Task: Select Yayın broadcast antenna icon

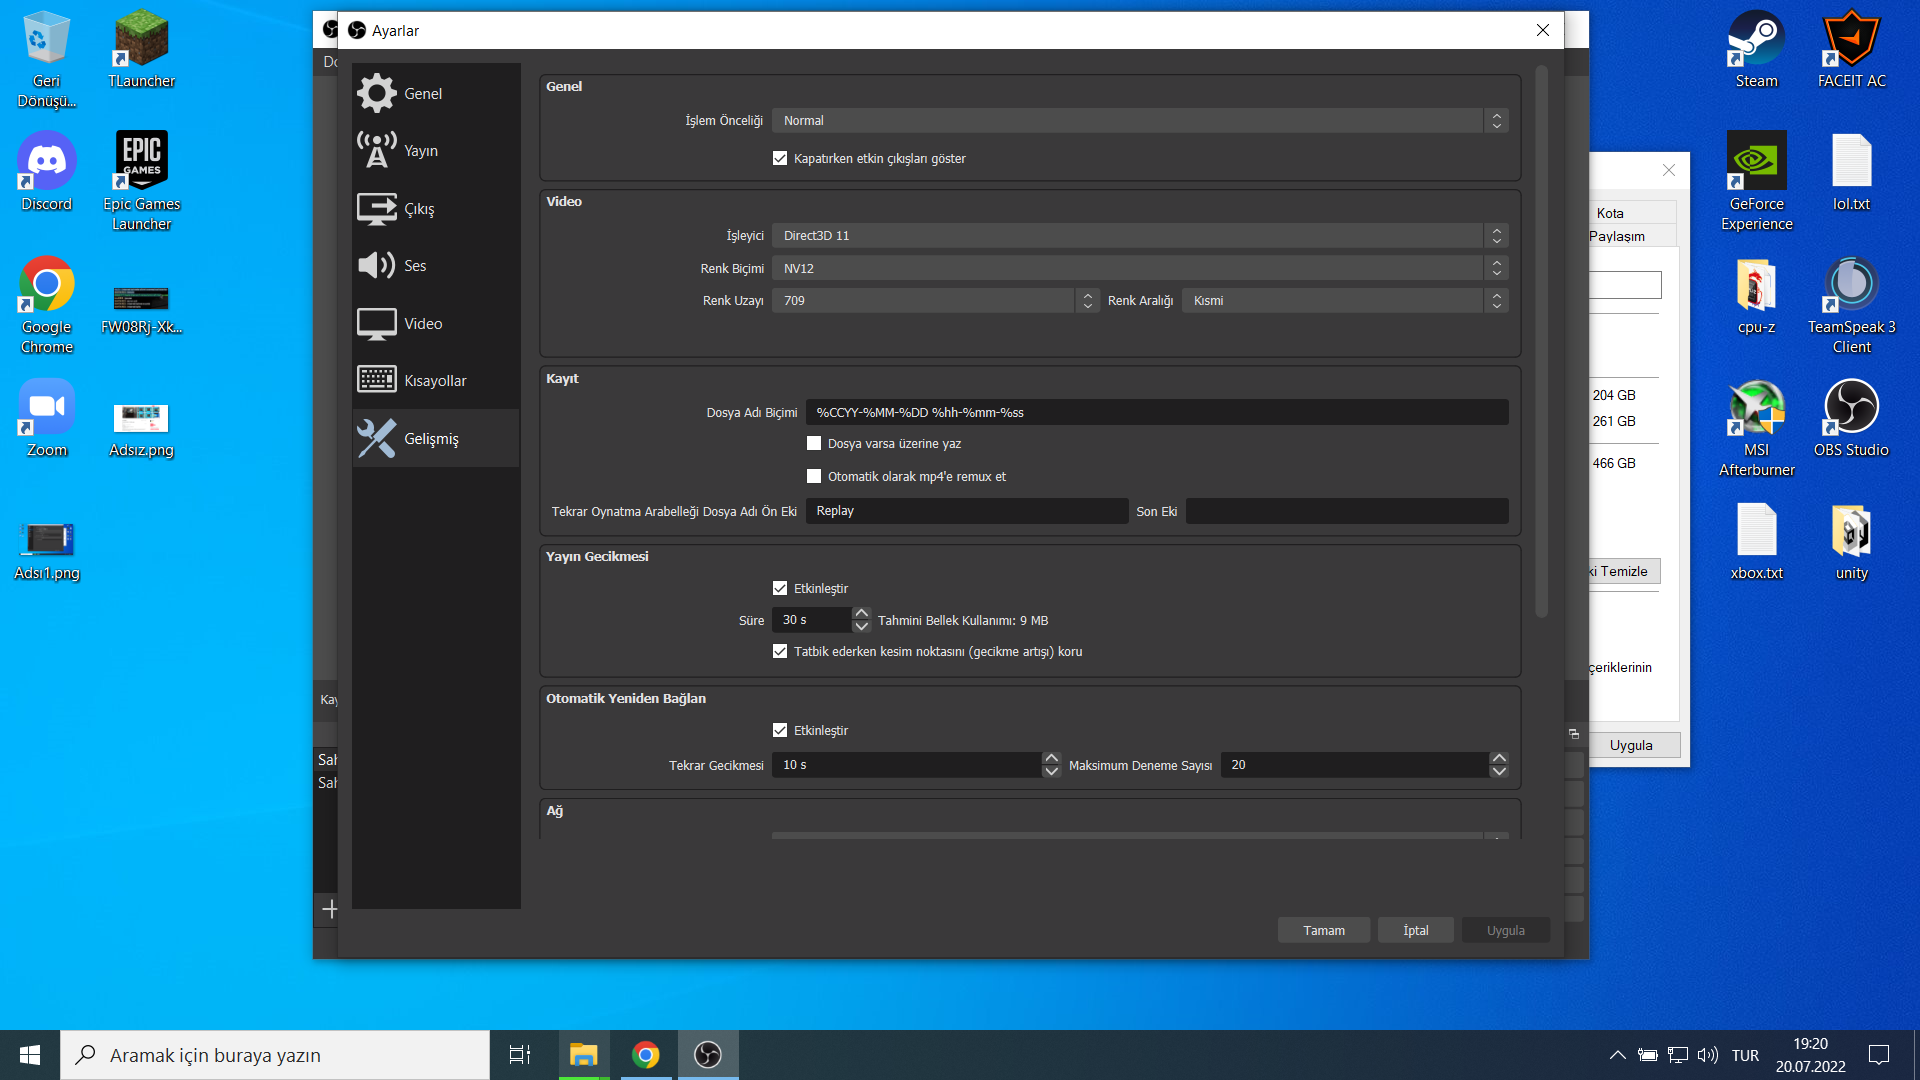Action: tap(377, 150)
